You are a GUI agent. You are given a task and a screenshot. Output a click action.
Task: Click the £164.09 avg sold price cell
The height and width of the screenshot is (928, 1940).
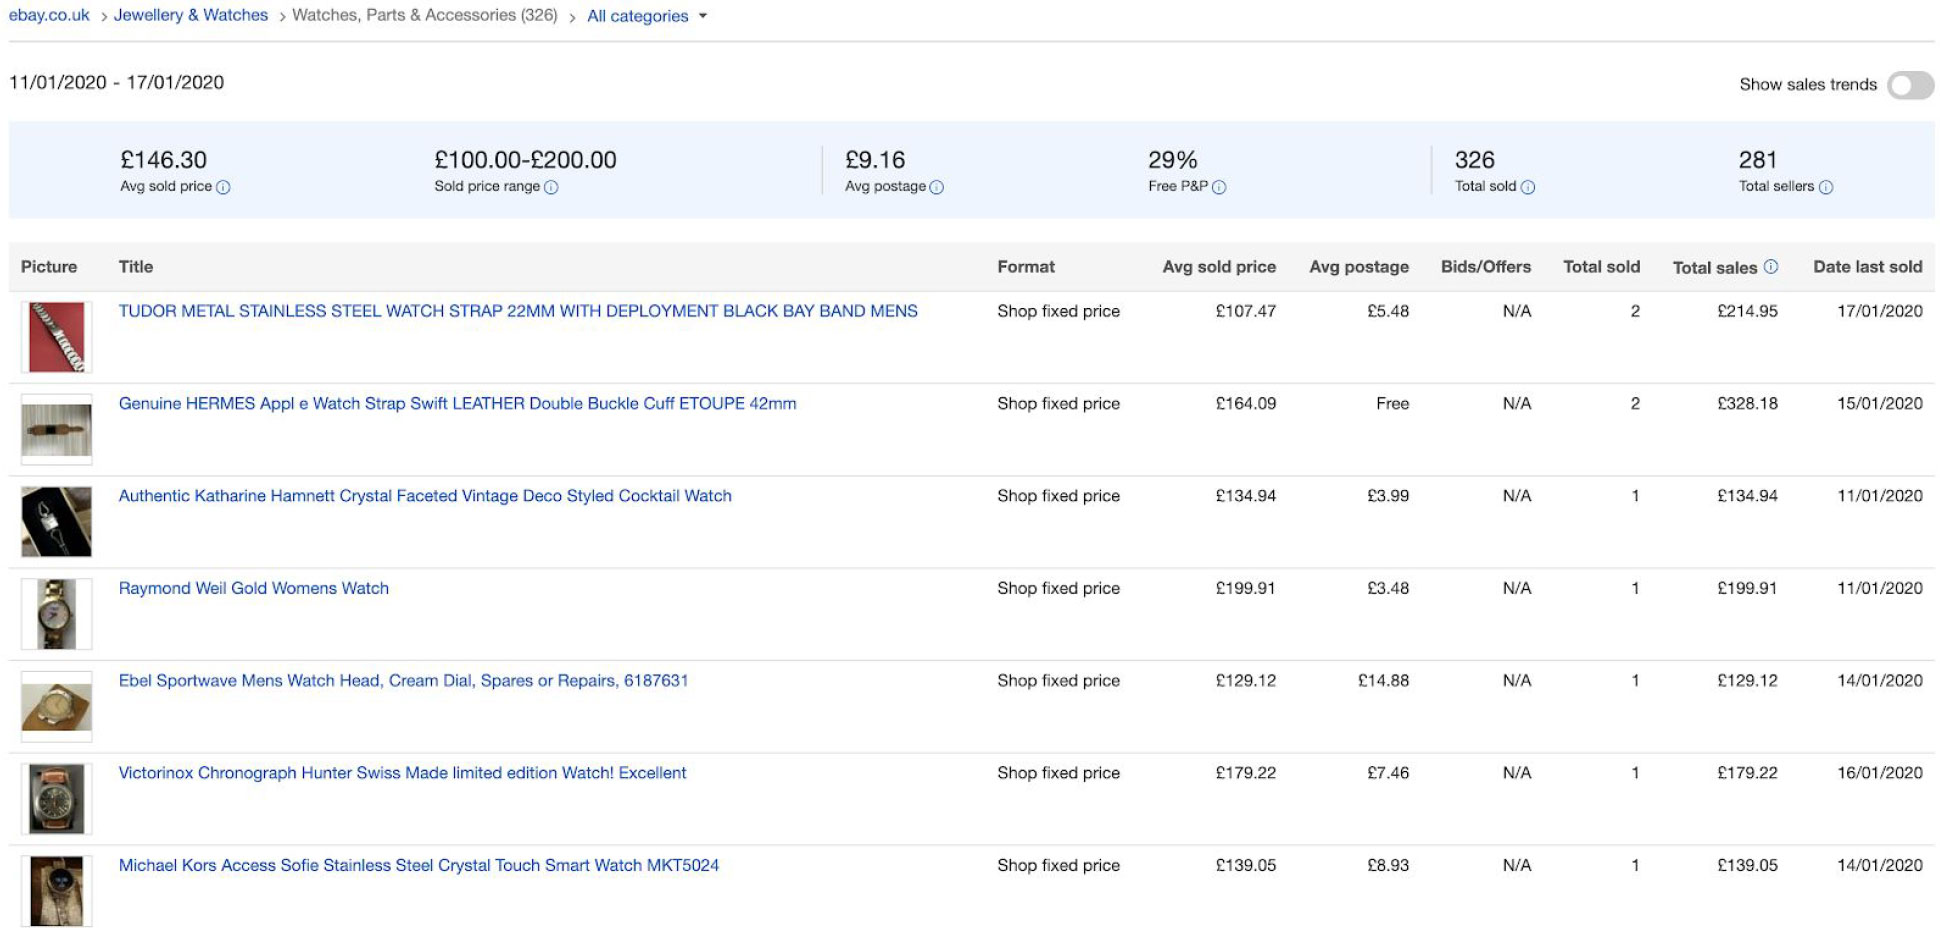1246,404
